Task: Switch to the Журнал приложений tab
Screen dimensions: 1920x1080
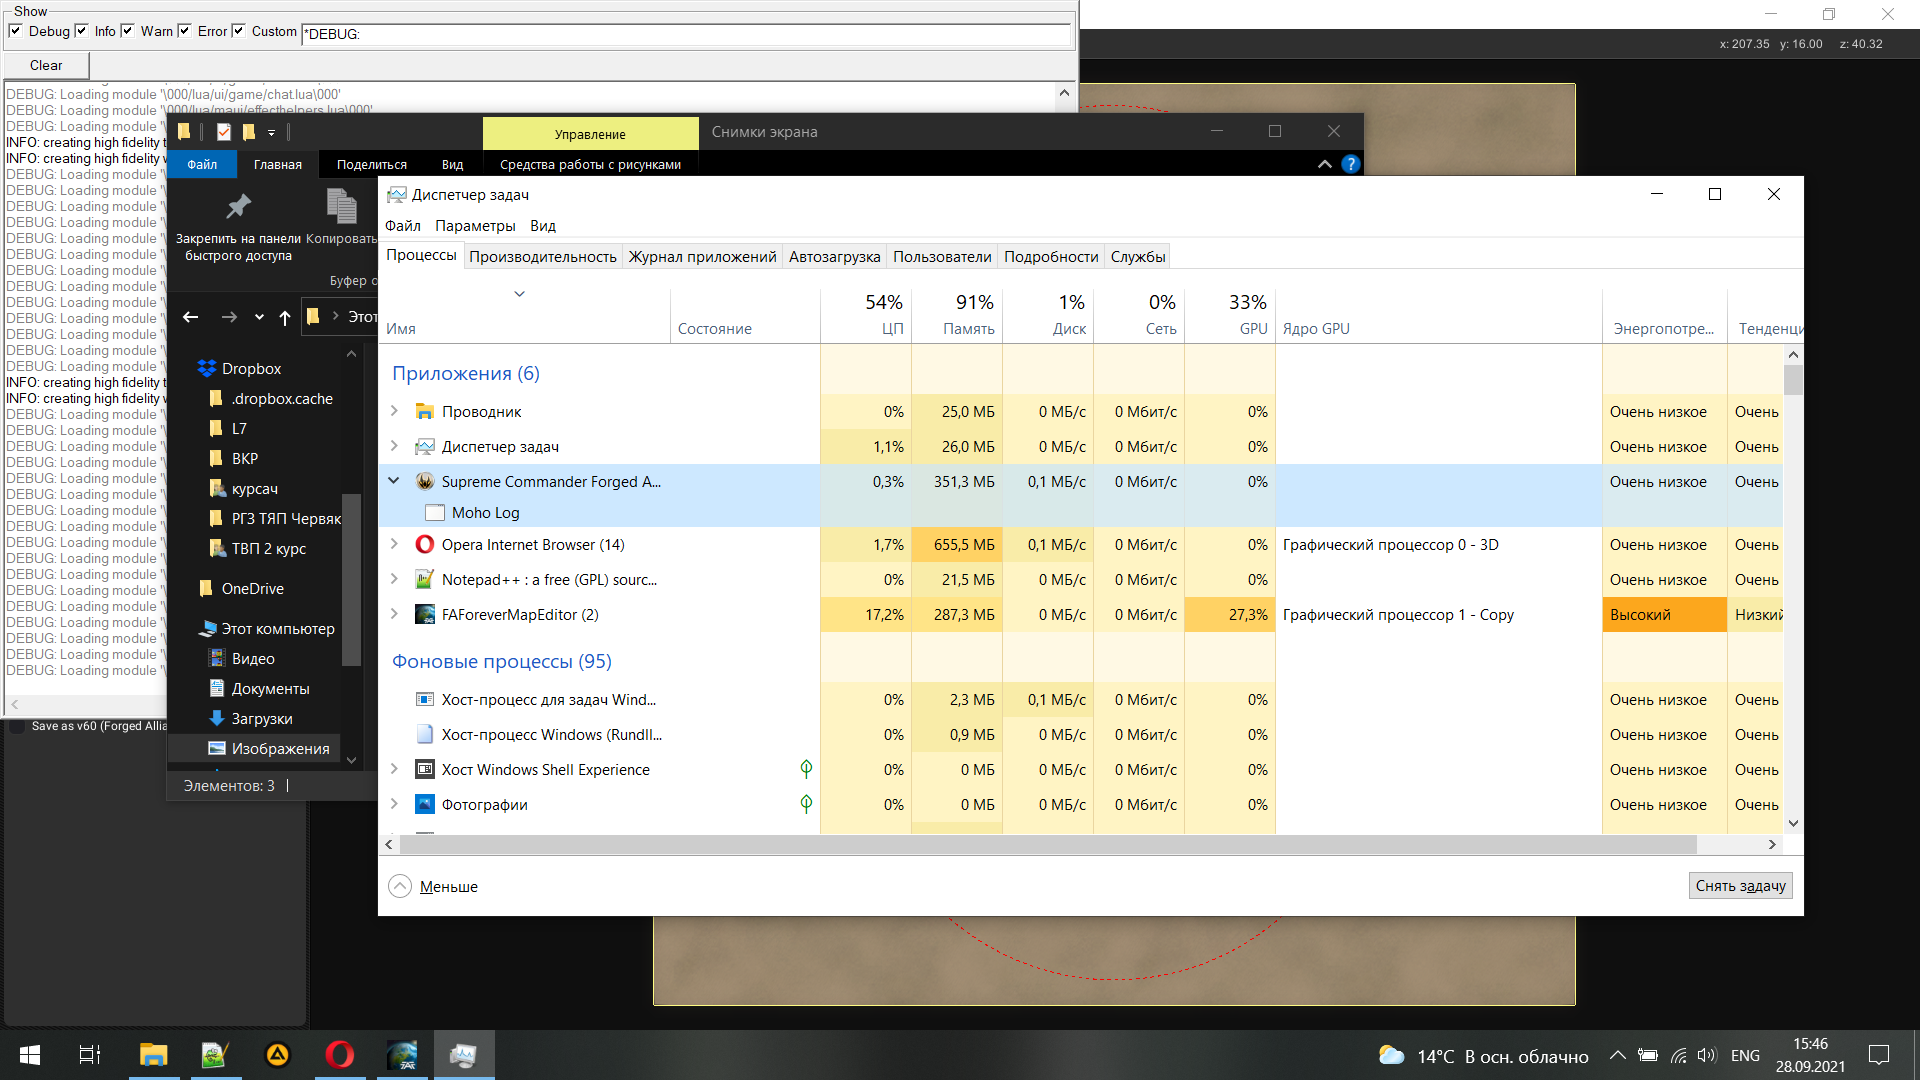Action: pyautogui.click(x=702, y=256)
